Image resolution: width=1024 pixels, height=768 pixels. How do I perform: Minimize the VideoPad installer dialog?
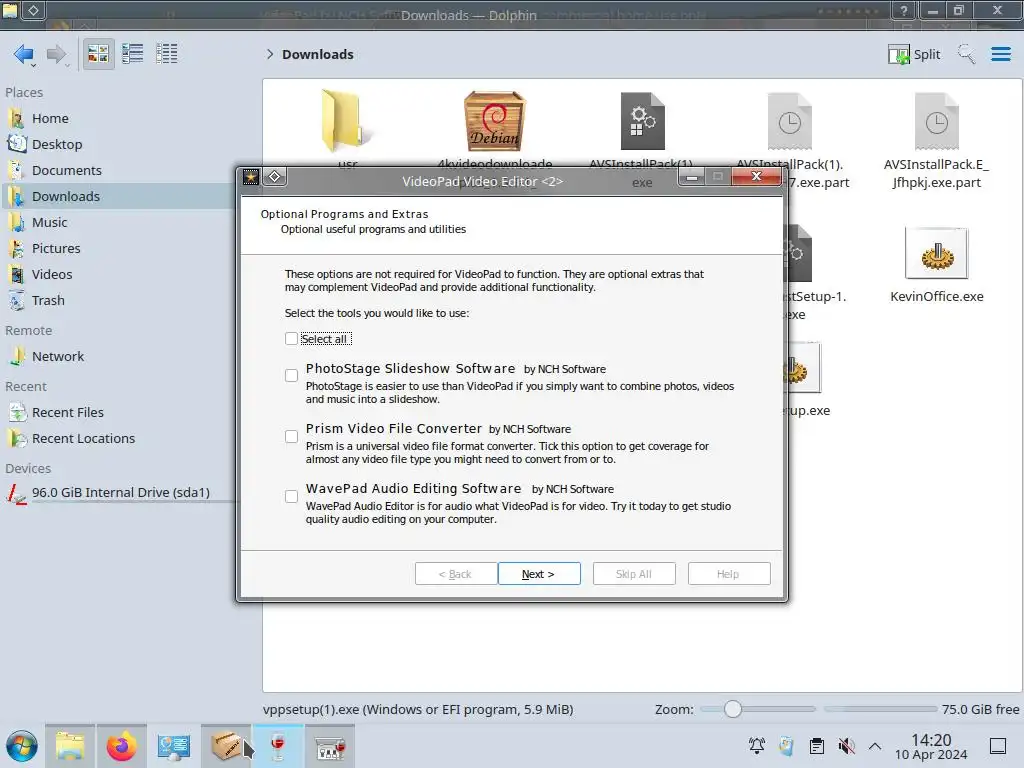tap(692, 176)
